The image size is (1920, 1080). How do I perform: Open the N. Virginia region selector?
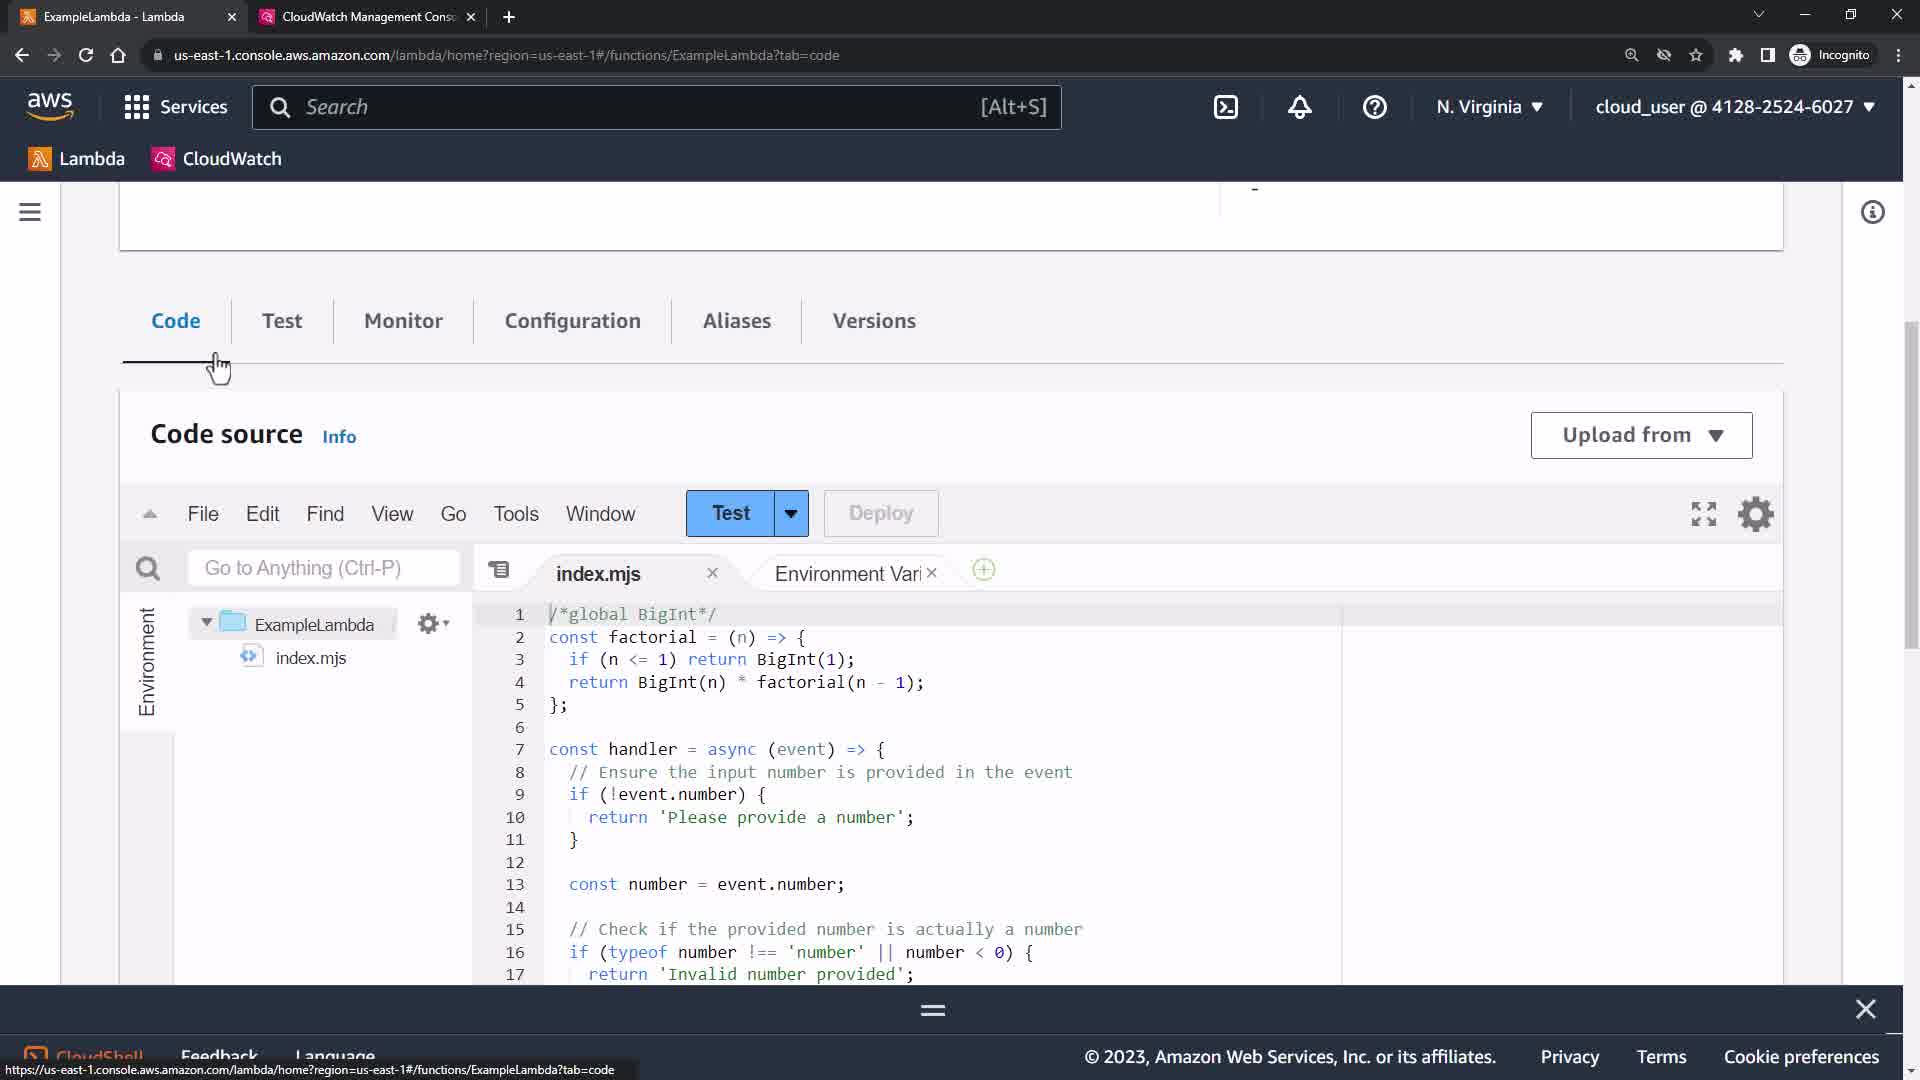tap(1489, 107)
